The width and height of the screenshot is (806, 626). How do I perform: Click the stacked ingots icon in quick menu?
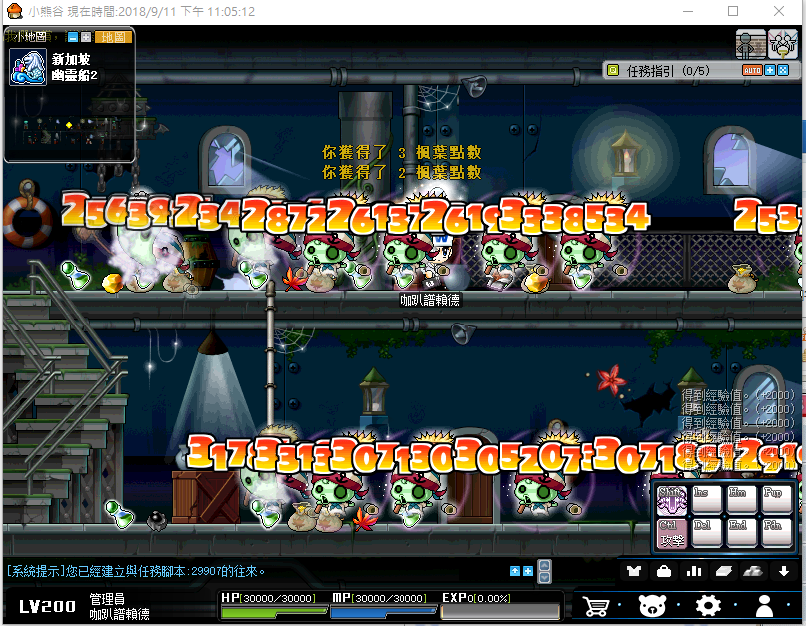click(x=754, y=571)
